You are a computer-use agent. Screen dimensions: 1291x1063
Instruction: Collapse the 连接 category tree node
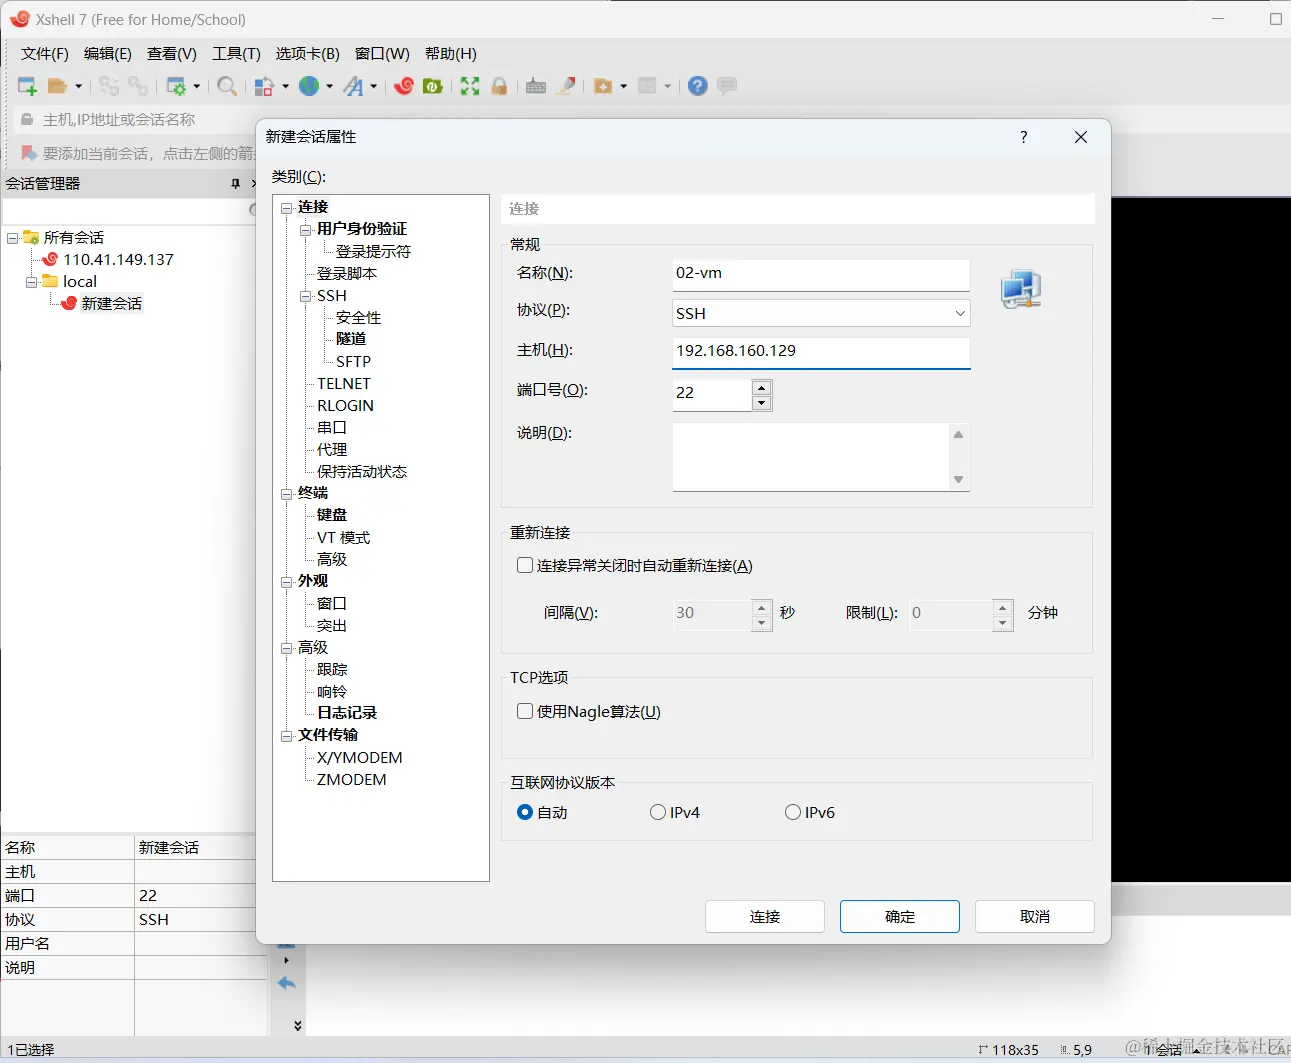pyautogui.click(x=287, y=208)
